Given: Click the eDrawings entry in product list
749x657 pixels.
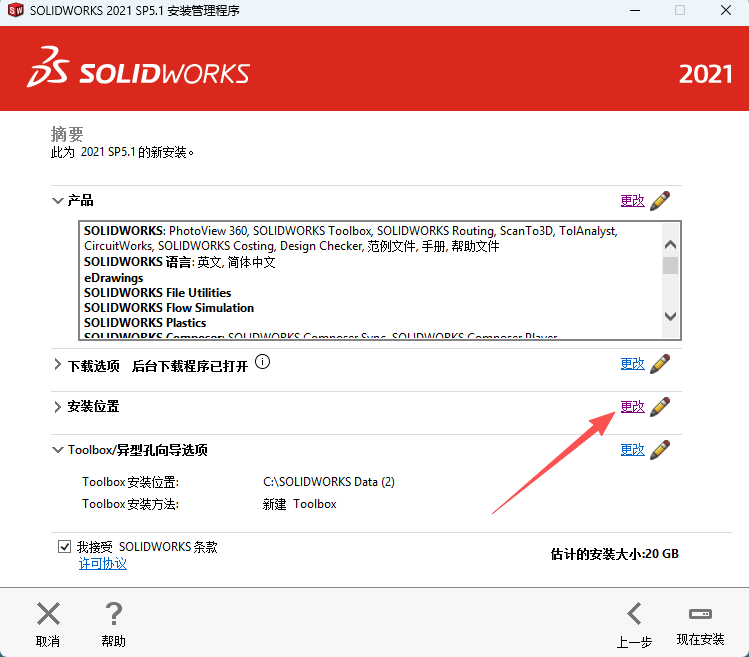Looking at the screenshot, I should (x=114, y=278).
